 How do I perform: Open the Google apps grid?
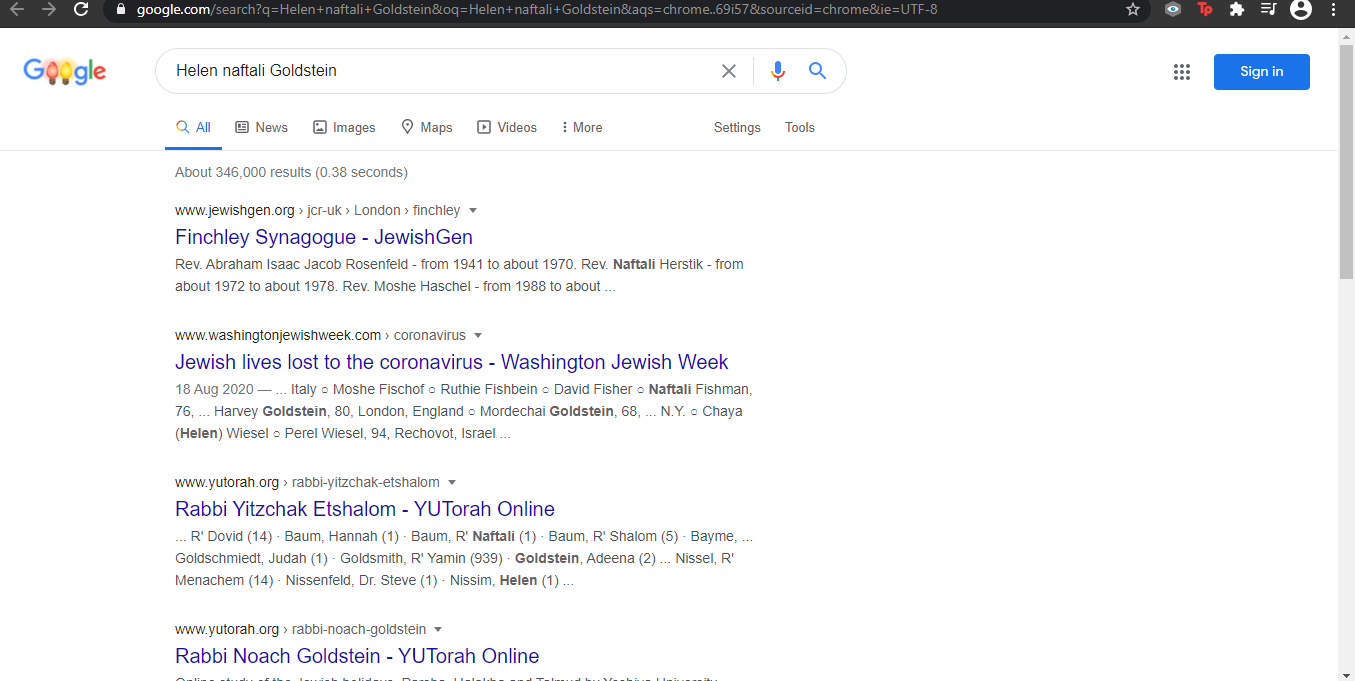[x=1182, y=72]
